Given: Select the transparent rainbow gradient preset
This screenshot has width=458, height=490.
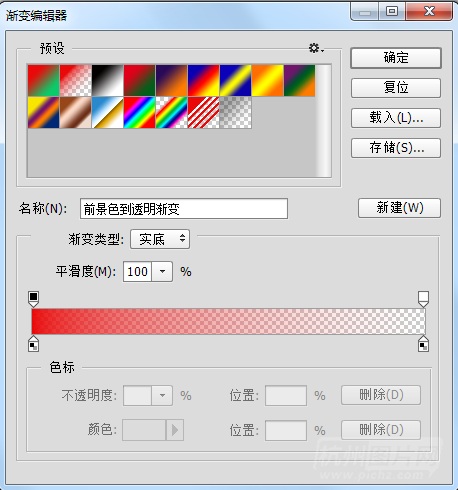Looking at the screenshot, I should point(172,113).
